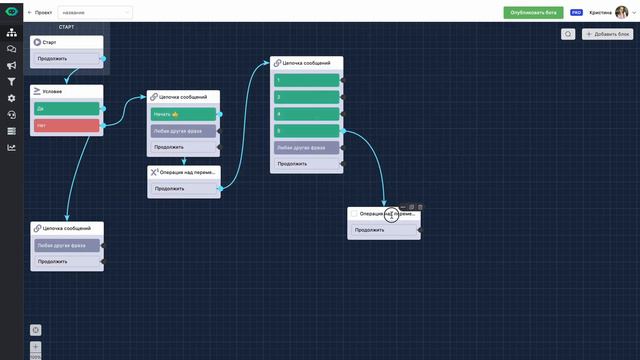Click the zoom in plus button
640x360 pixels.
click(x=36, y=347)
